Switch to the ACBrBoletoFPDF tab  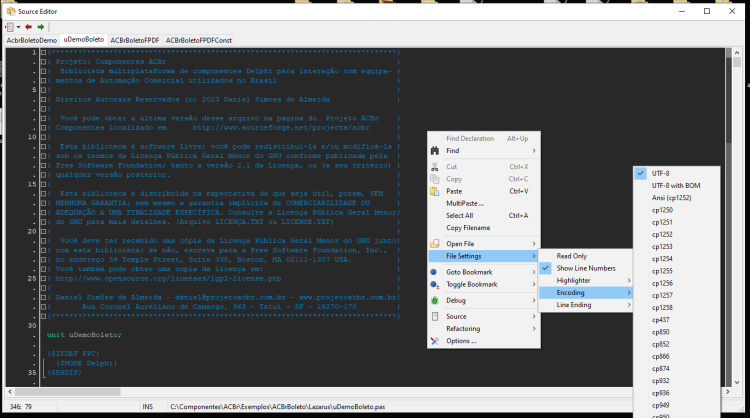point(135,41)
